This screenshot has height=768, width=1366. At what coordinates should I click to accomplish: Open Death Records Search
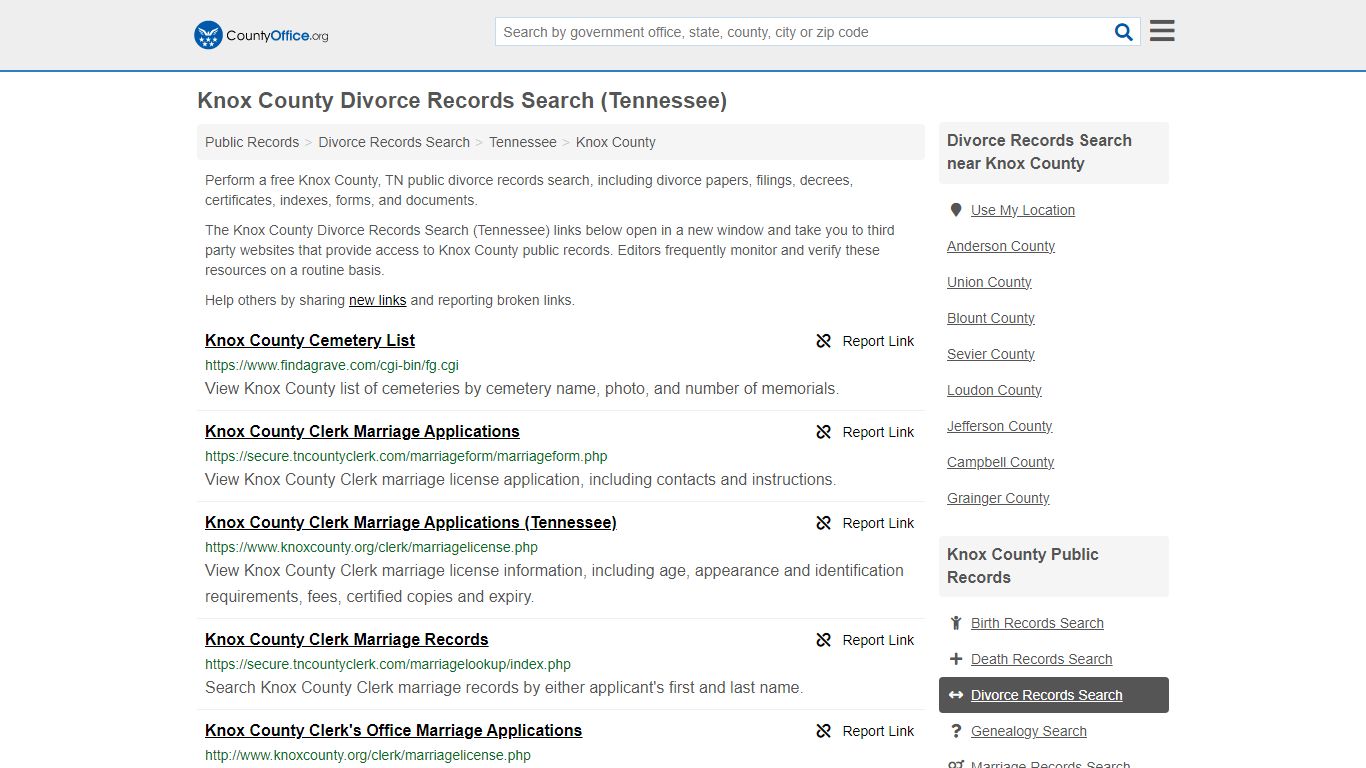click(x=1042, y=659)
